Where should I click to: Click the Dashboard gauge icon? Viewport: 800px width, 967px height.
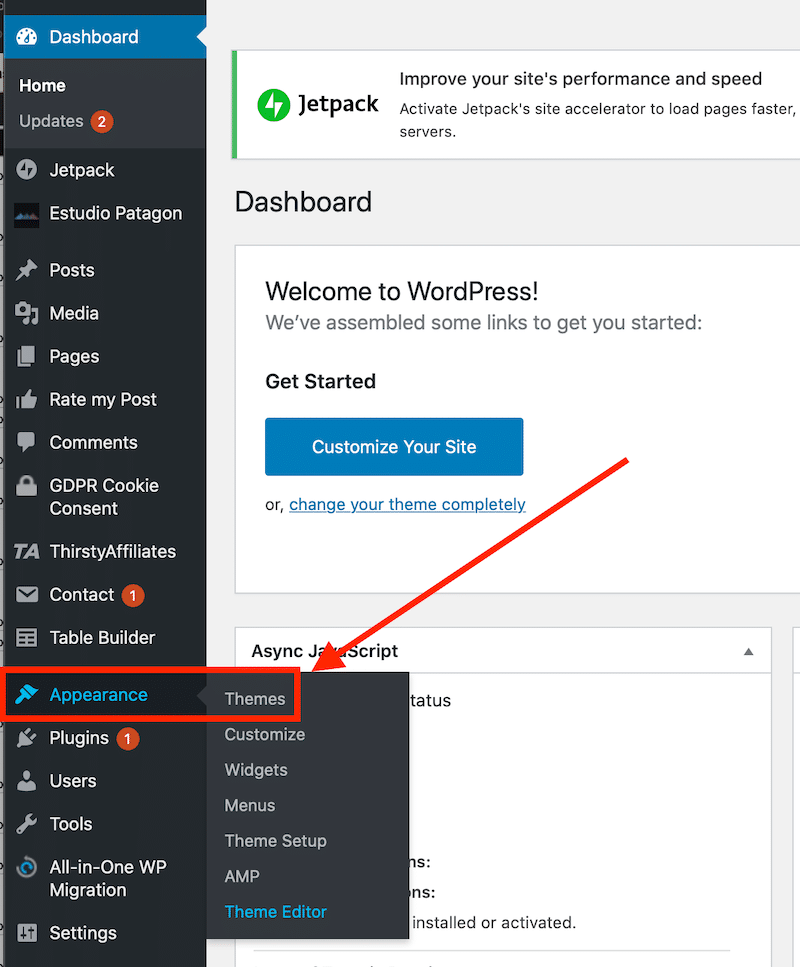click(27, 37)
